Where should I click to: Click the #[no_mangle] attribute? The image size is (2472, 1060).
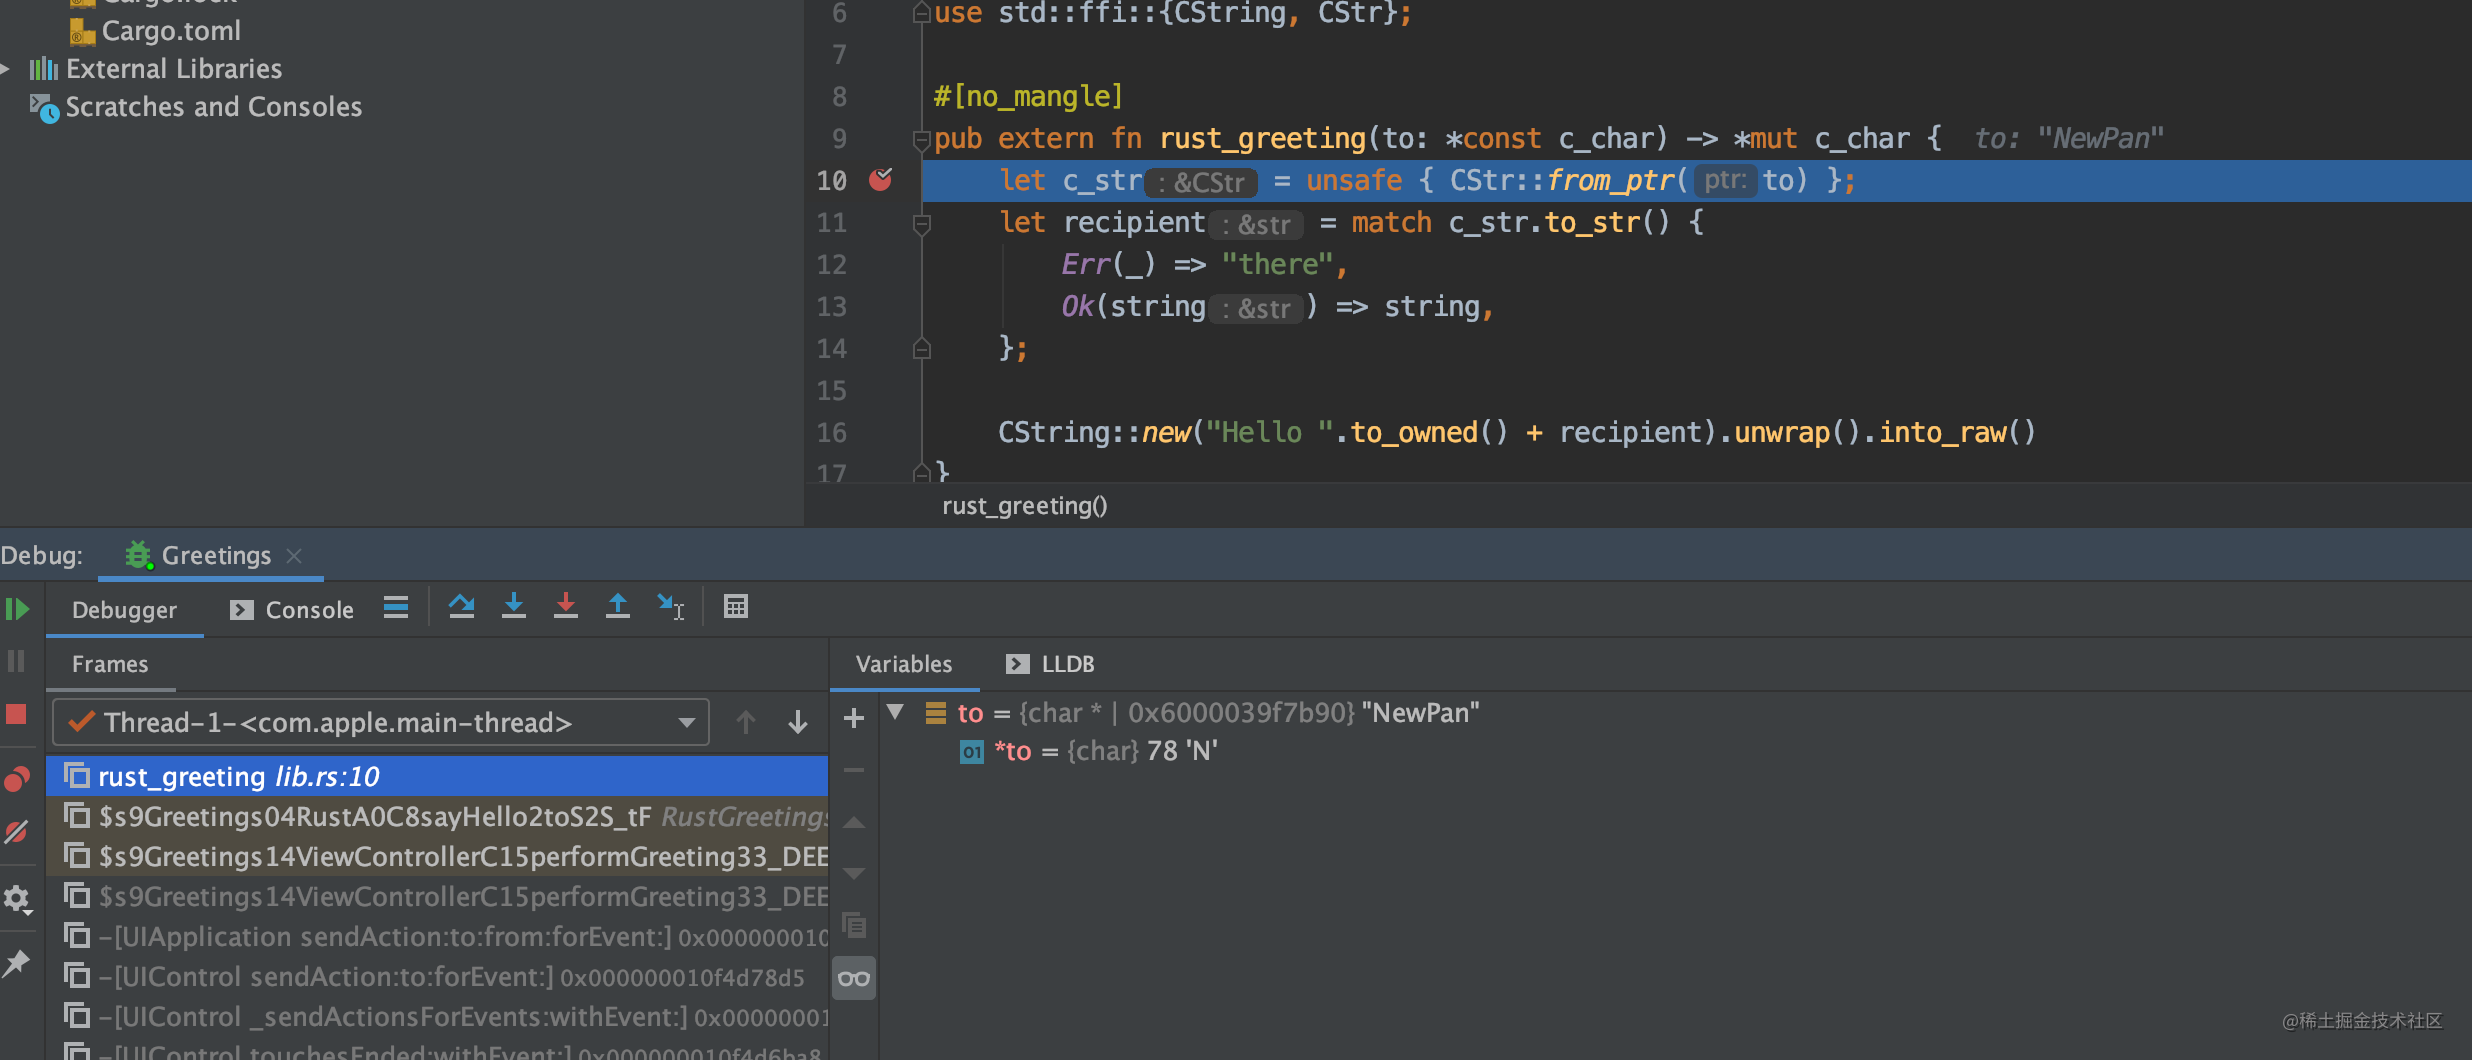1028,97
